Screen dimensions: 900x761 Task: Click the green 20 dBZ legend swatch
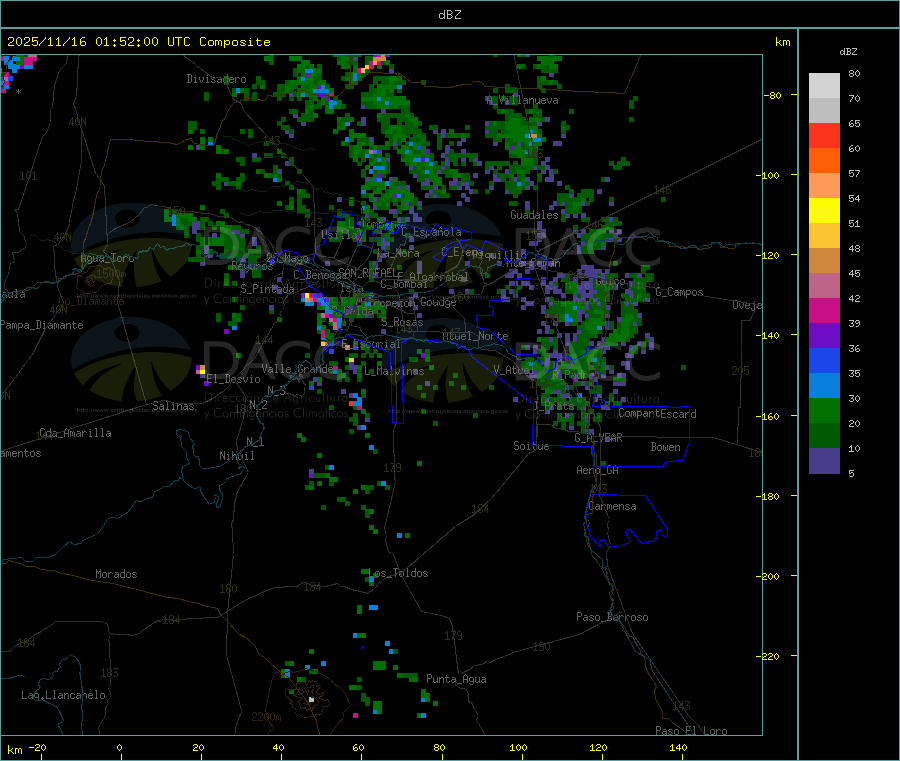[x=824, y=410]
